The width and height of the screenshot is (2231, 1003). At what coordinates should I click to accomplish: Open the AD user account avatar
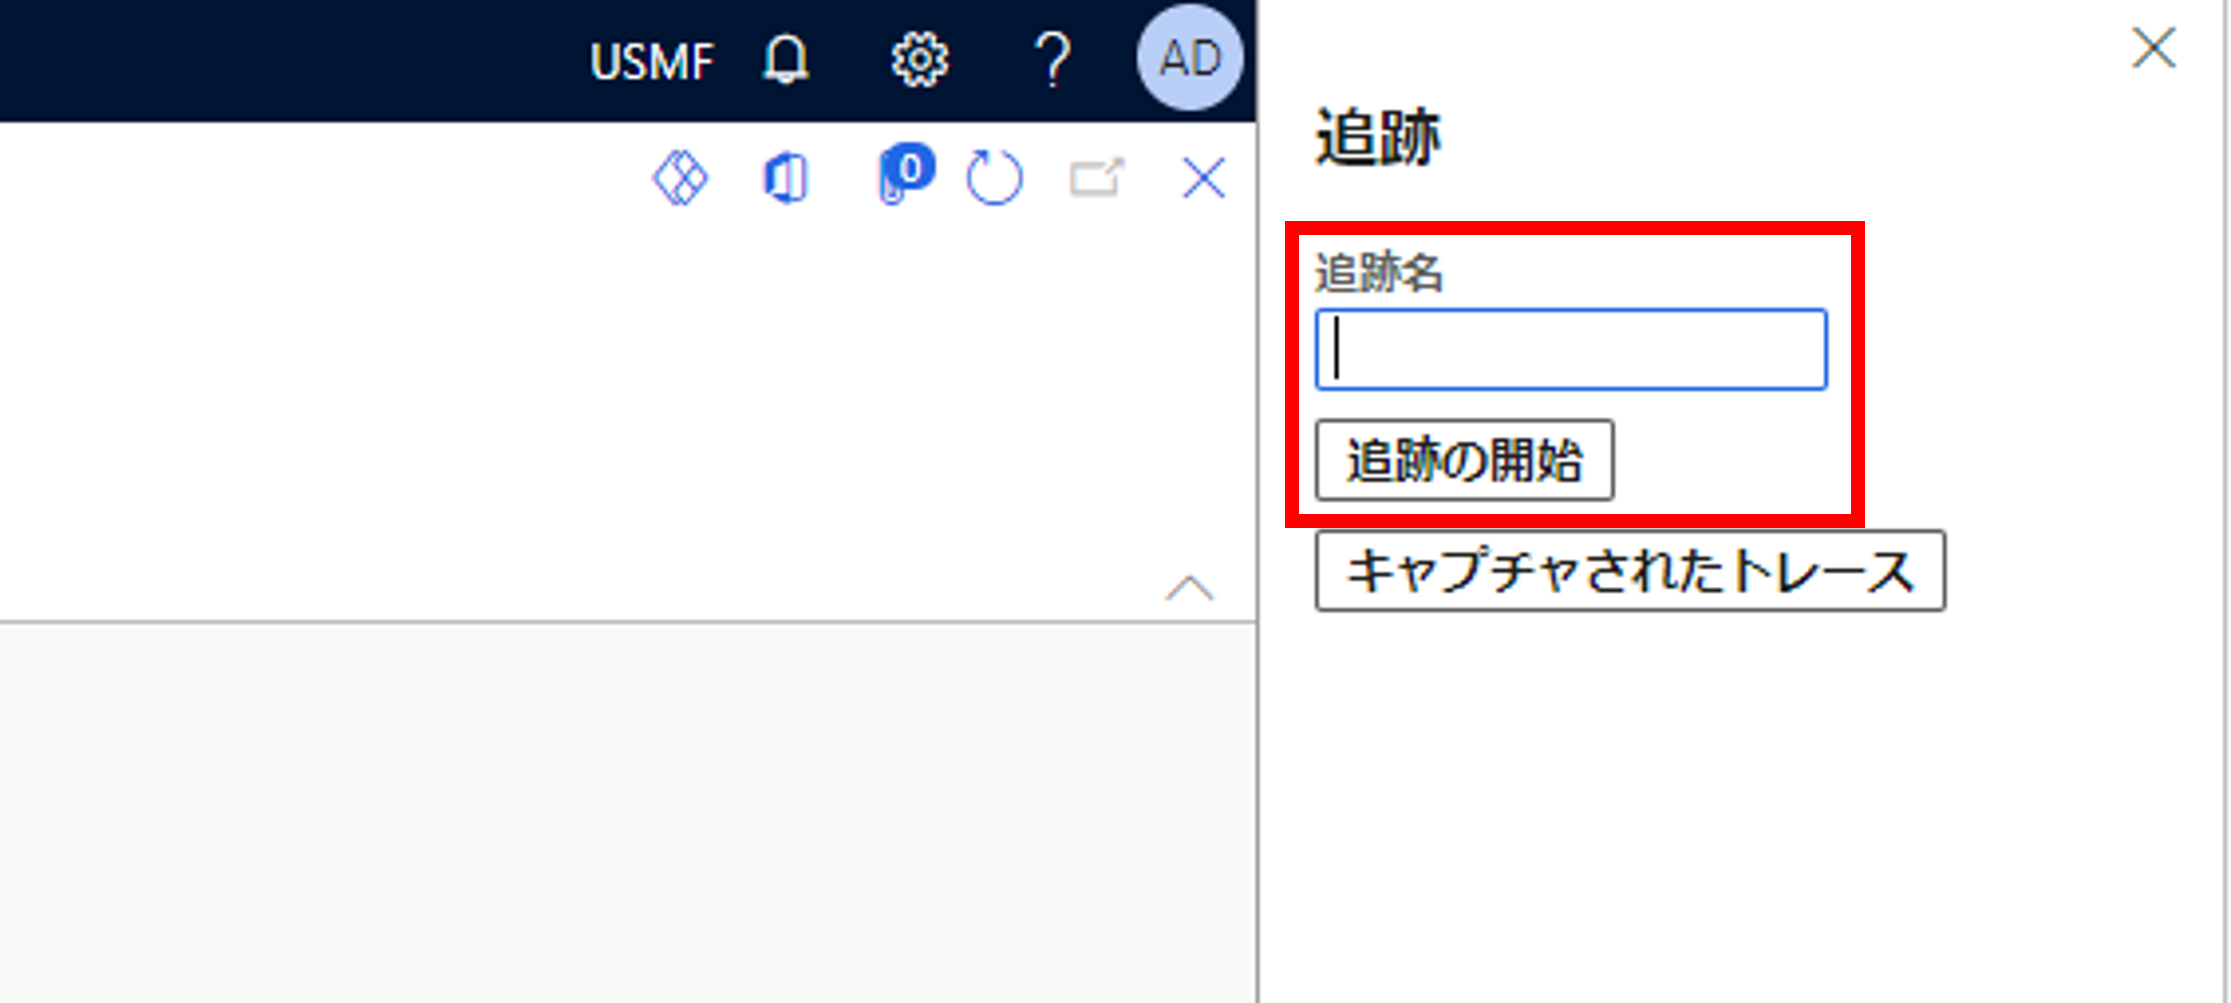tap(1189, 58)
